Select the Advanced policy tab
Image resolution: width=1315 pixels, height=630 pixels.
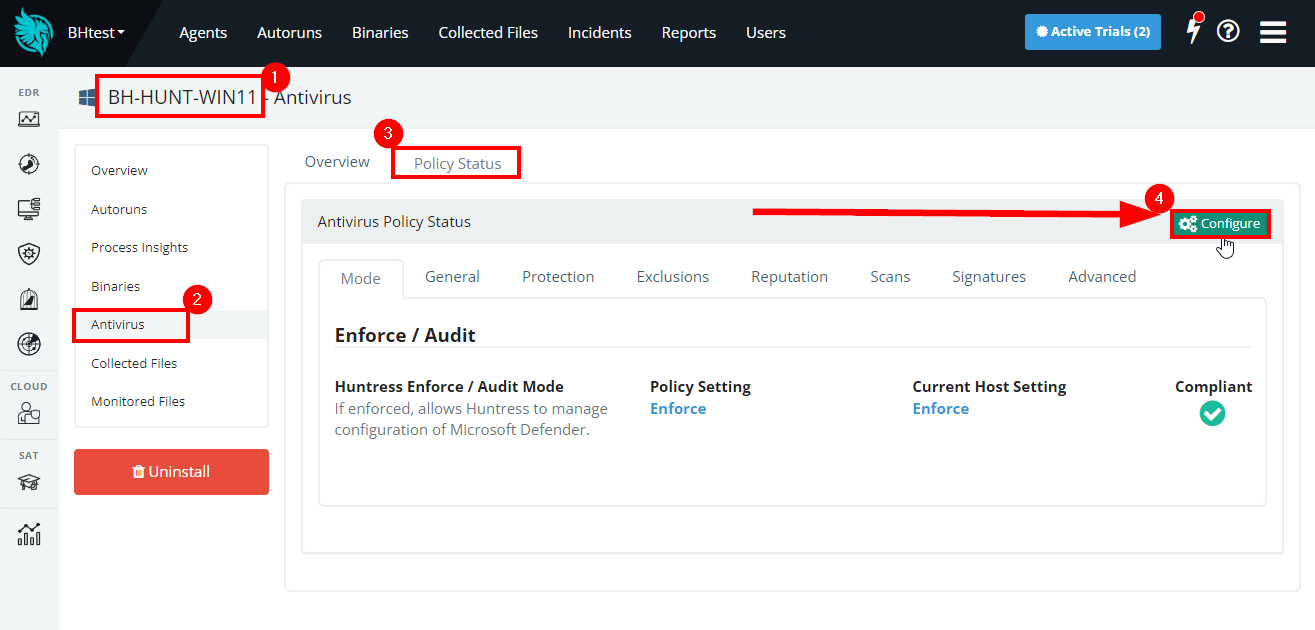pos(1102,277)
